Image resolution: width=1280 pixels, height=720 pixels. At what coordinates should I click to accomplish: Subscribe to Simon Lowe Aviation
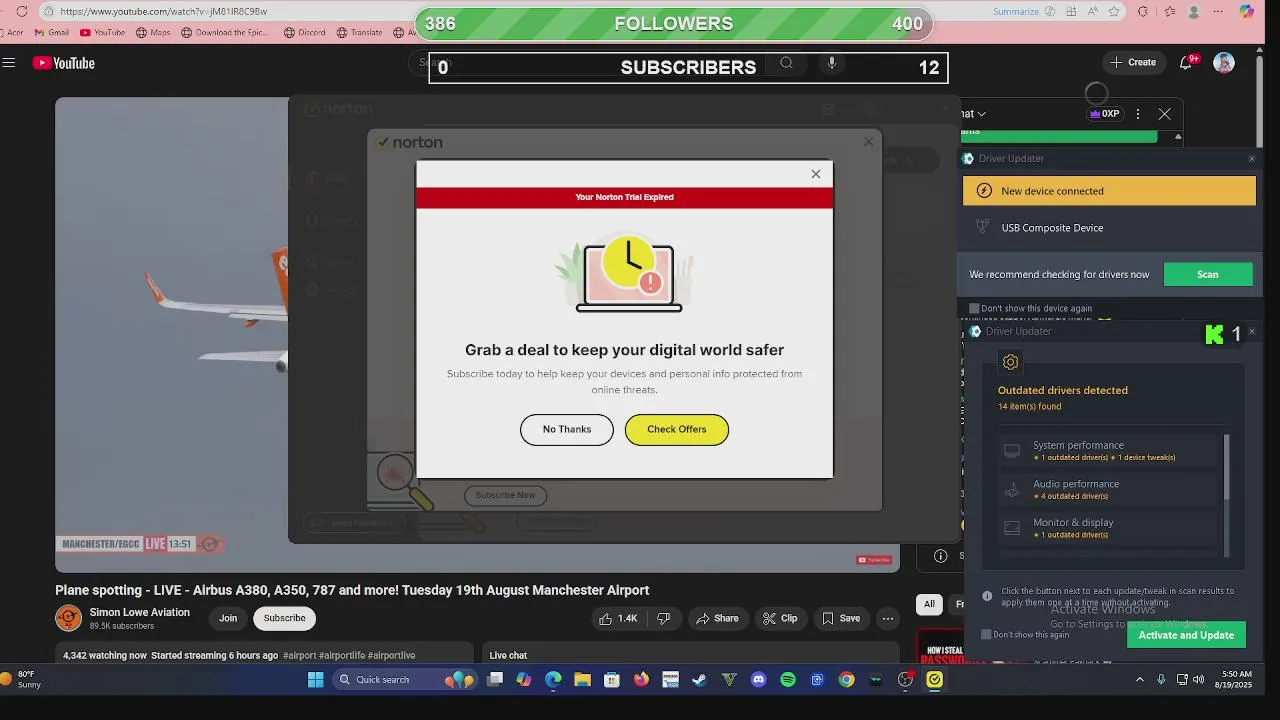(x=285, y=618)
